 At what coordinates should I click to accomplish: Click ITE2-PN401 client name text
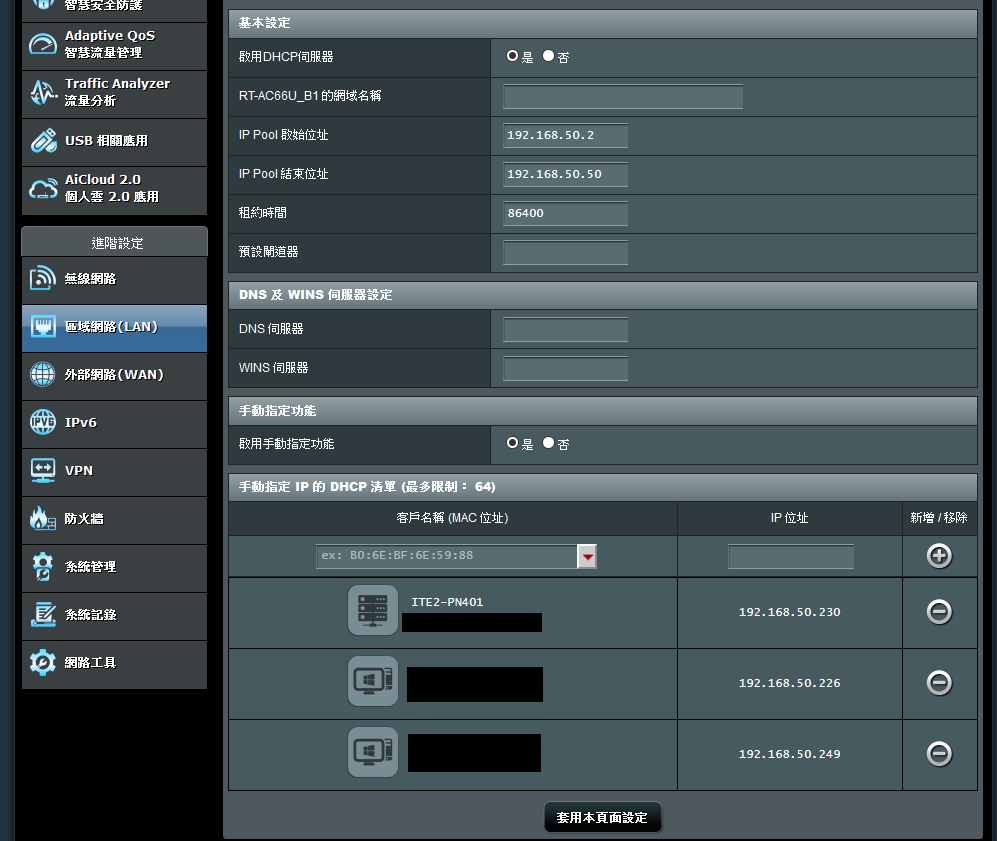point(447,602)
